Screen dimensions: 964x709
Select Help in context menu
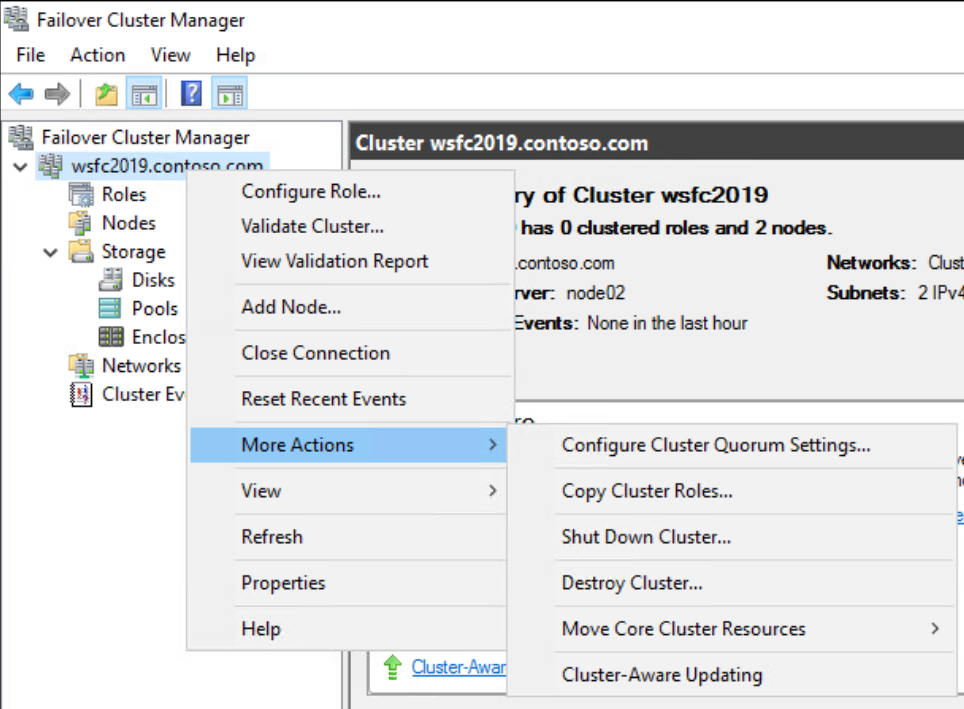coord(349,629)
